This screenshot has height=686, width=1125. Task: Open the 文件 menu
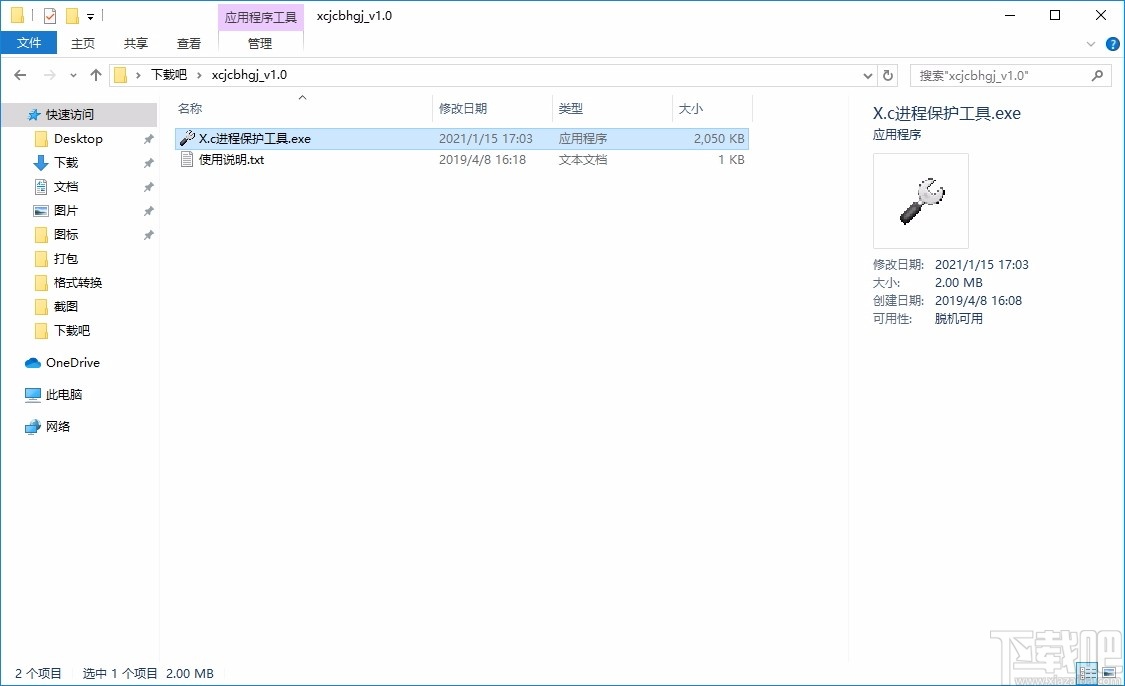click(29, 43)
